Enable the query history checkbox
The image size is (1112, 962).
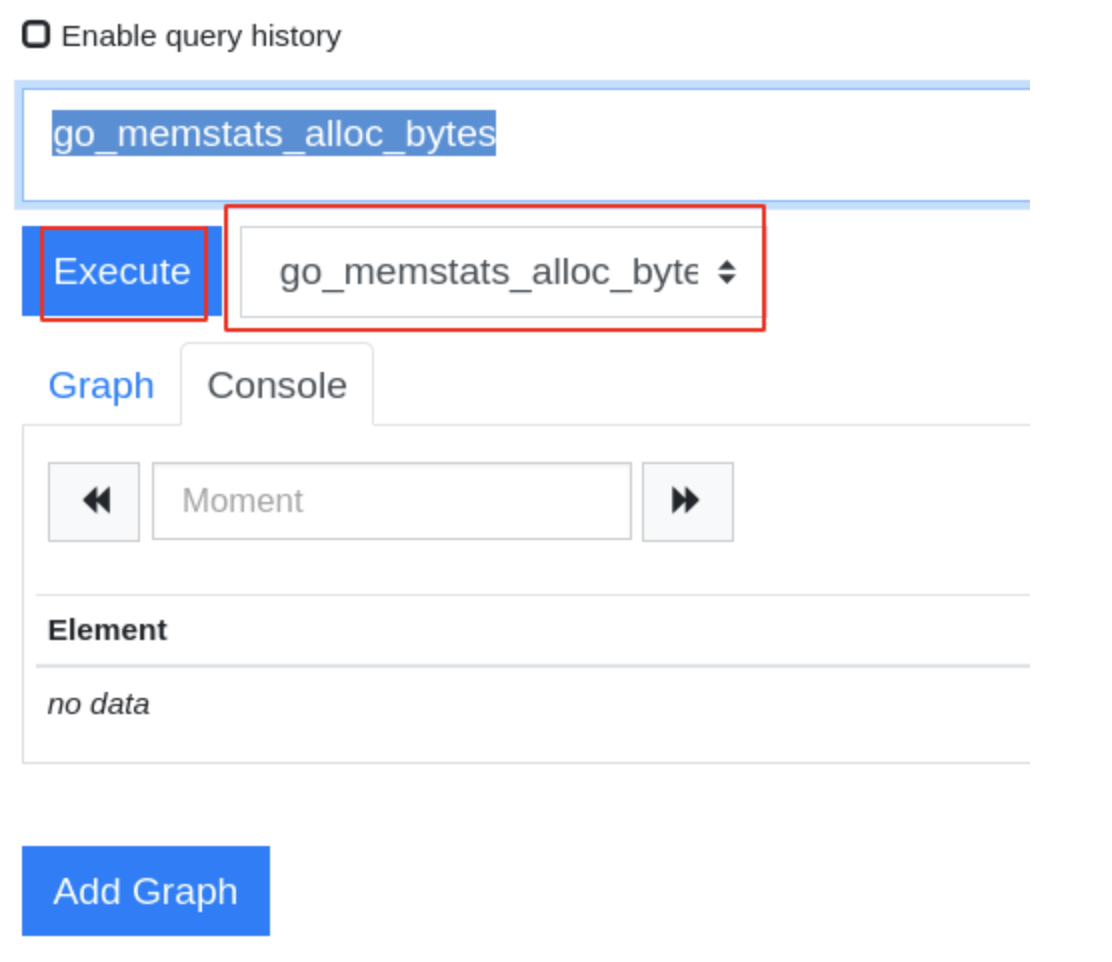point(35,34)
